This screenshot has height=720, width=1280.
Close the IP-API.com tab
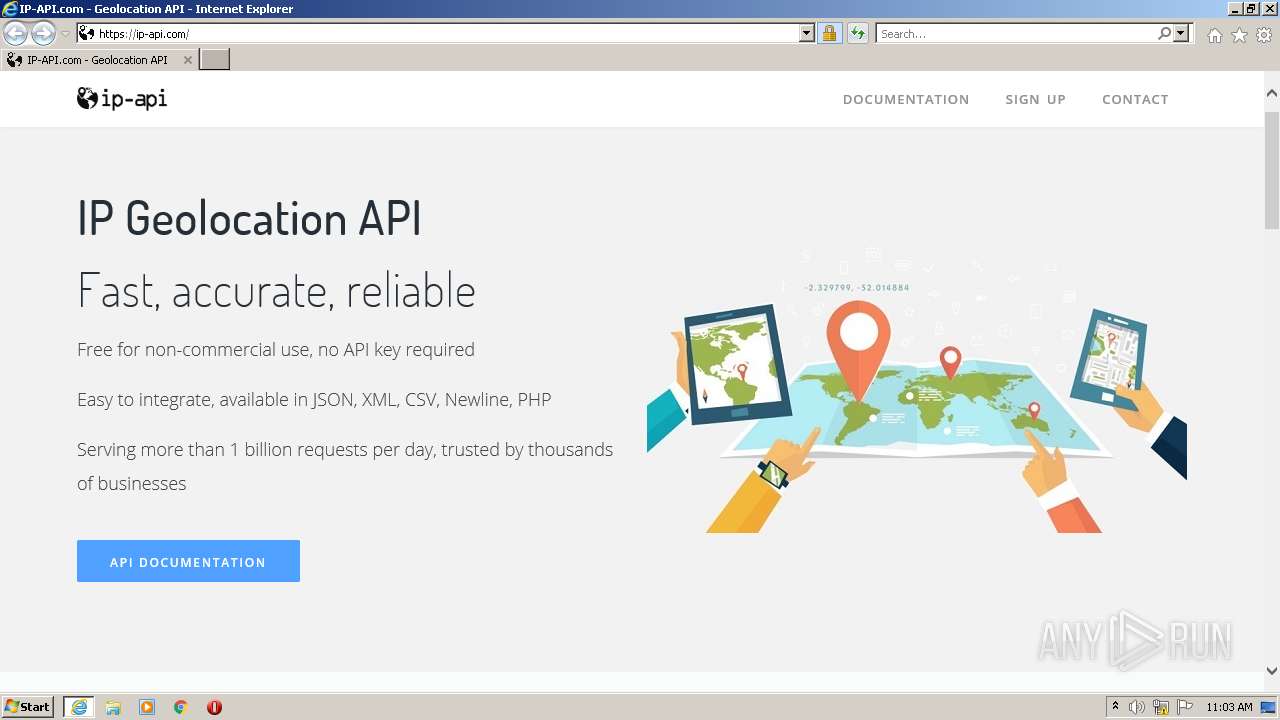(x=187, y=60)
